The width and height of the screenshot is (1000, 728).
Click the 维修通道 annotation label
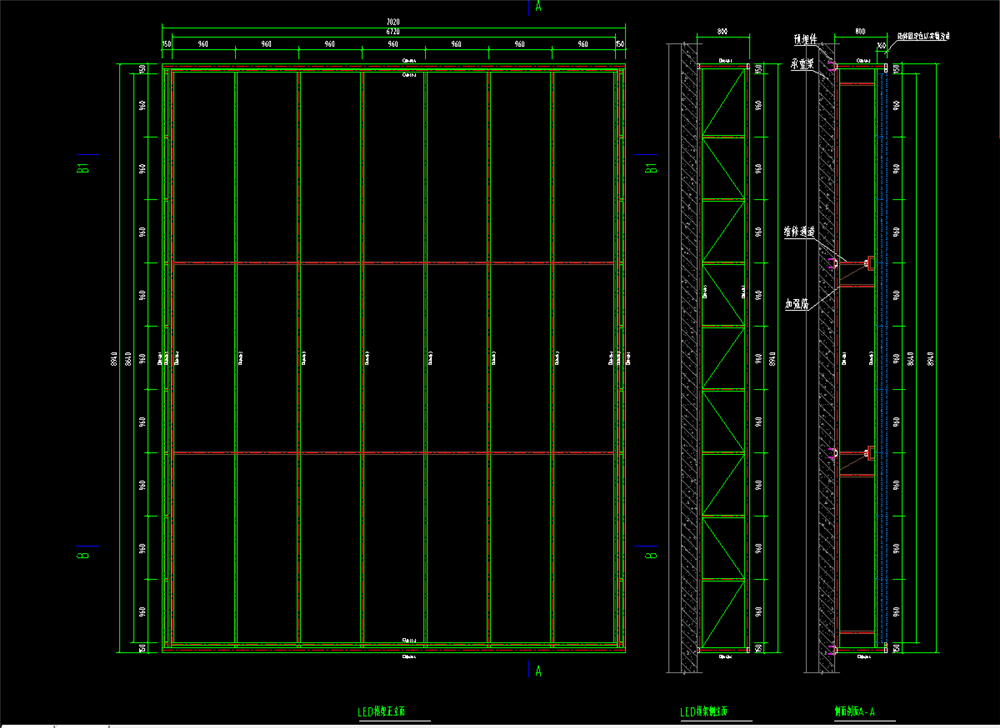799,232
